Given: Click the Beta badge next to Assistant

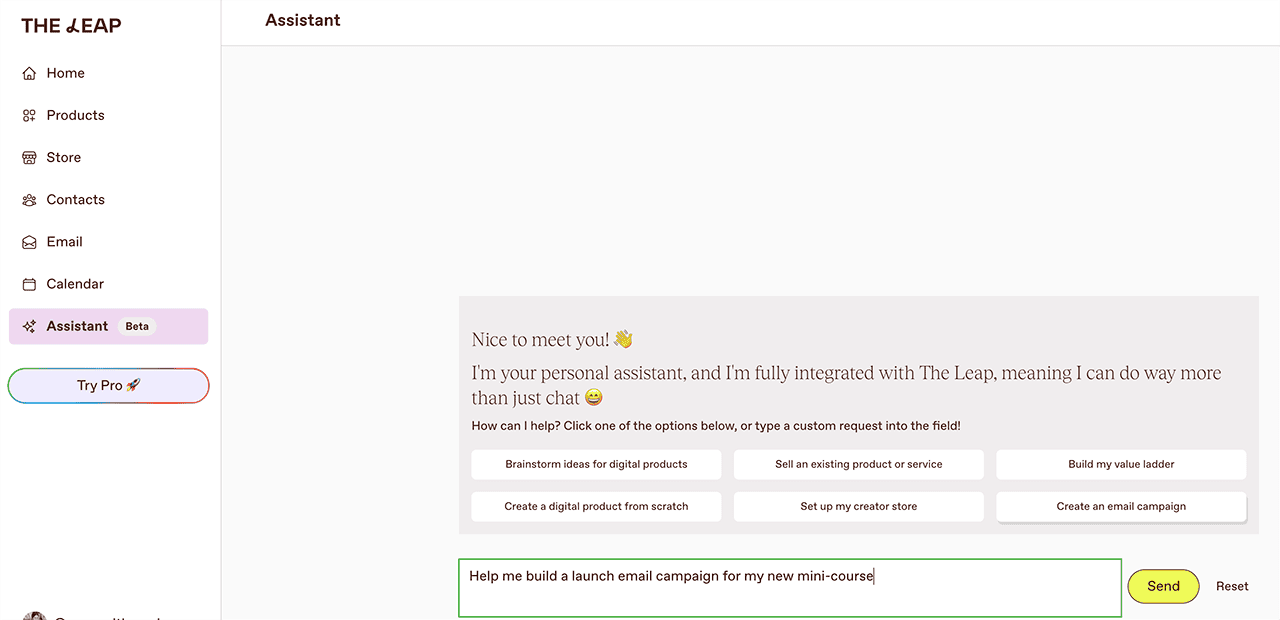Looking at the screenshot, I should coord(136,325).
